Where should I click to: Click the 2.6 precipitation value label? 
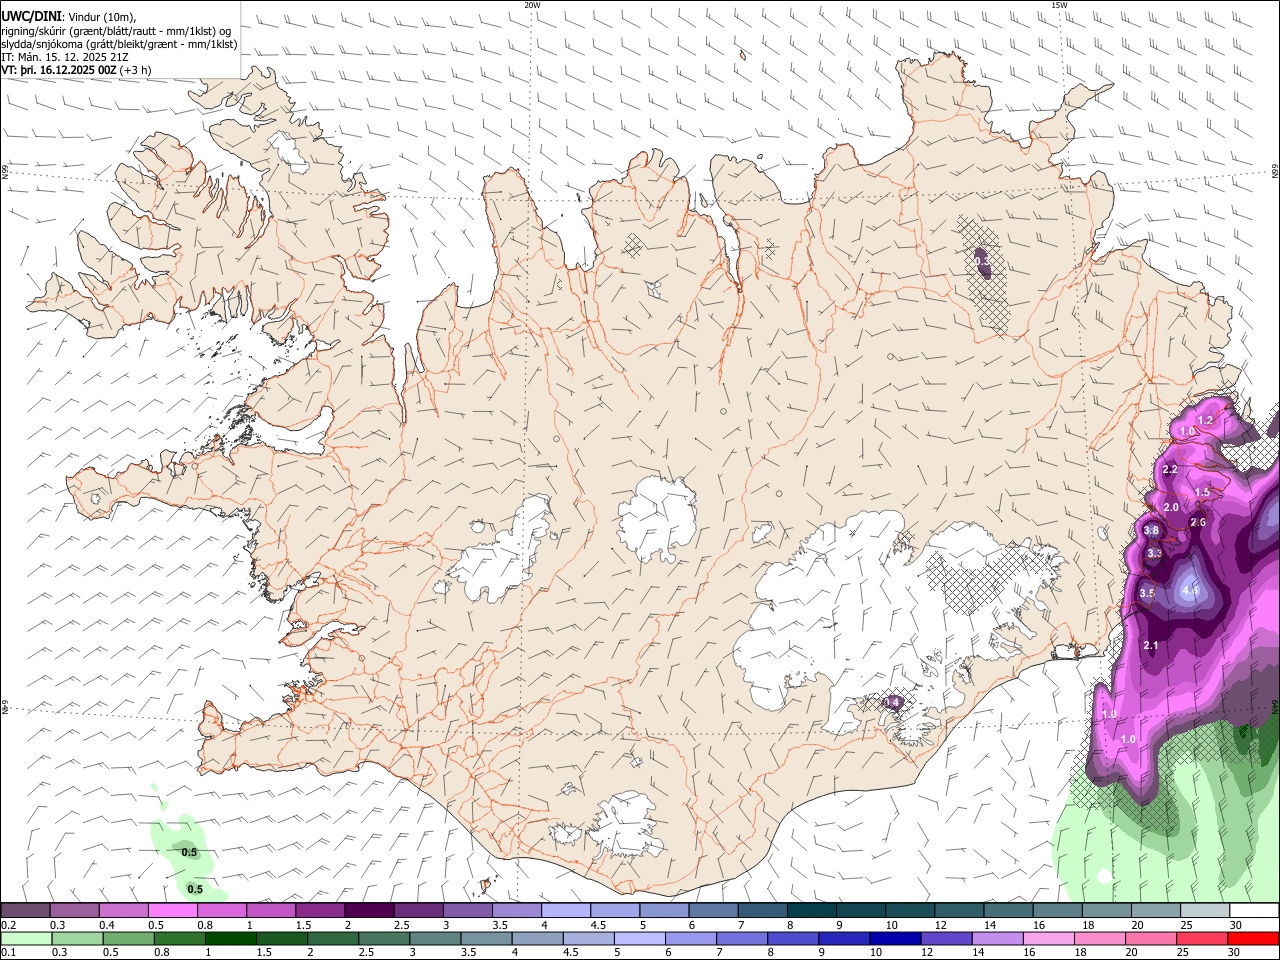coord(1198,523)
